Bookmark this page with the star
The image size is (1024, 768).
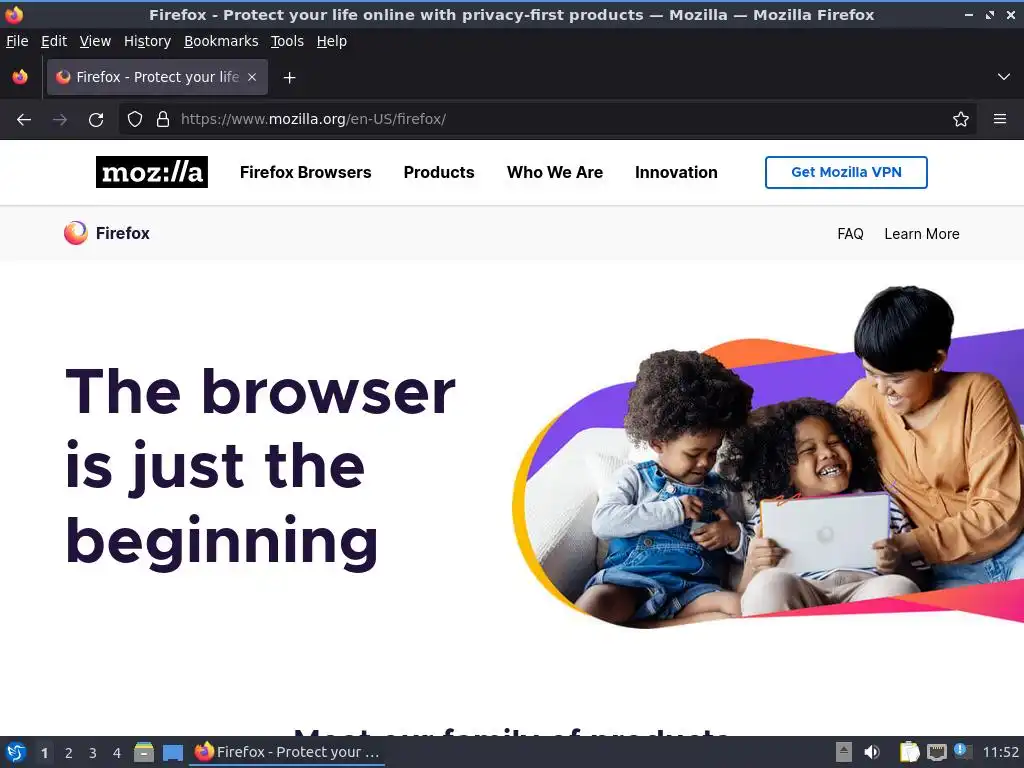tap(961, 119)
